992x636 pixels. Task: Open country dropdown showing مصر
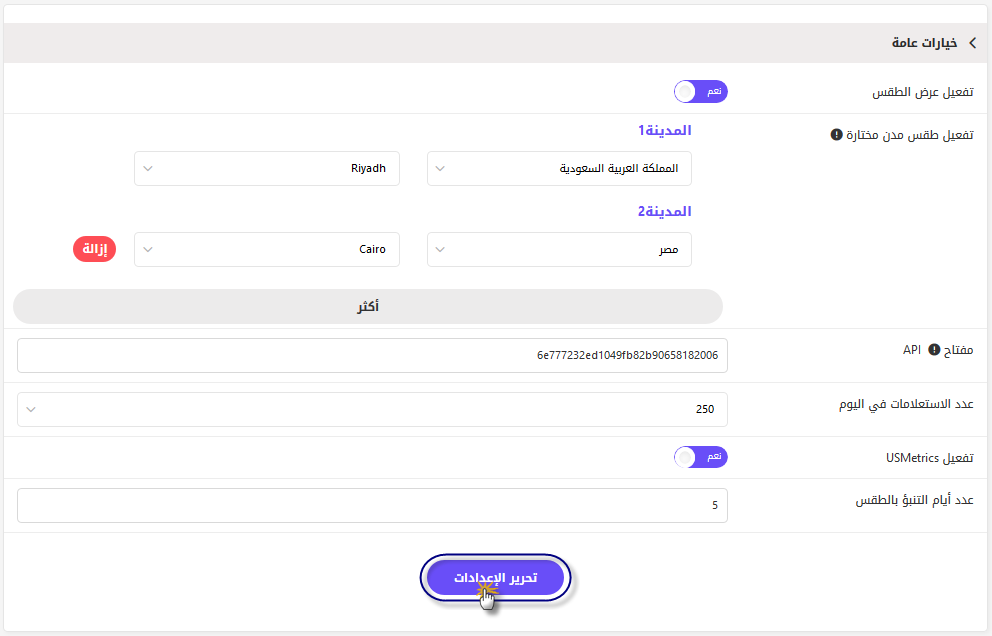559,249
